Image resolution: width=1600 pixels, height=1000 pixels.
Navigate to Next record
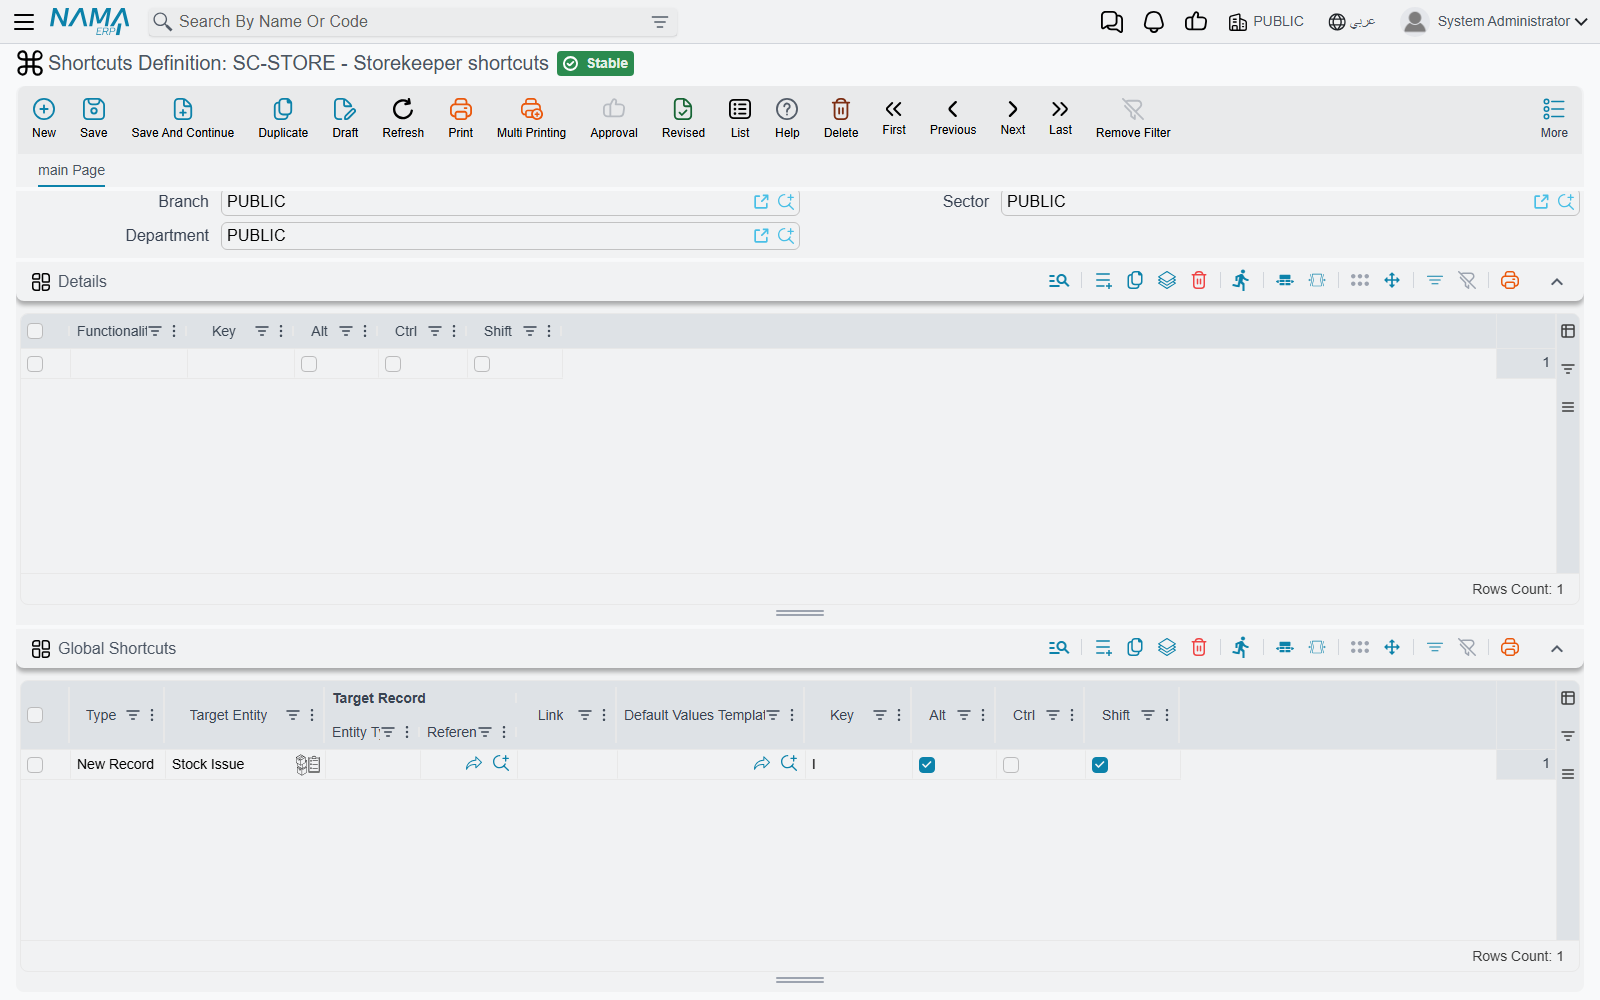1013,117
